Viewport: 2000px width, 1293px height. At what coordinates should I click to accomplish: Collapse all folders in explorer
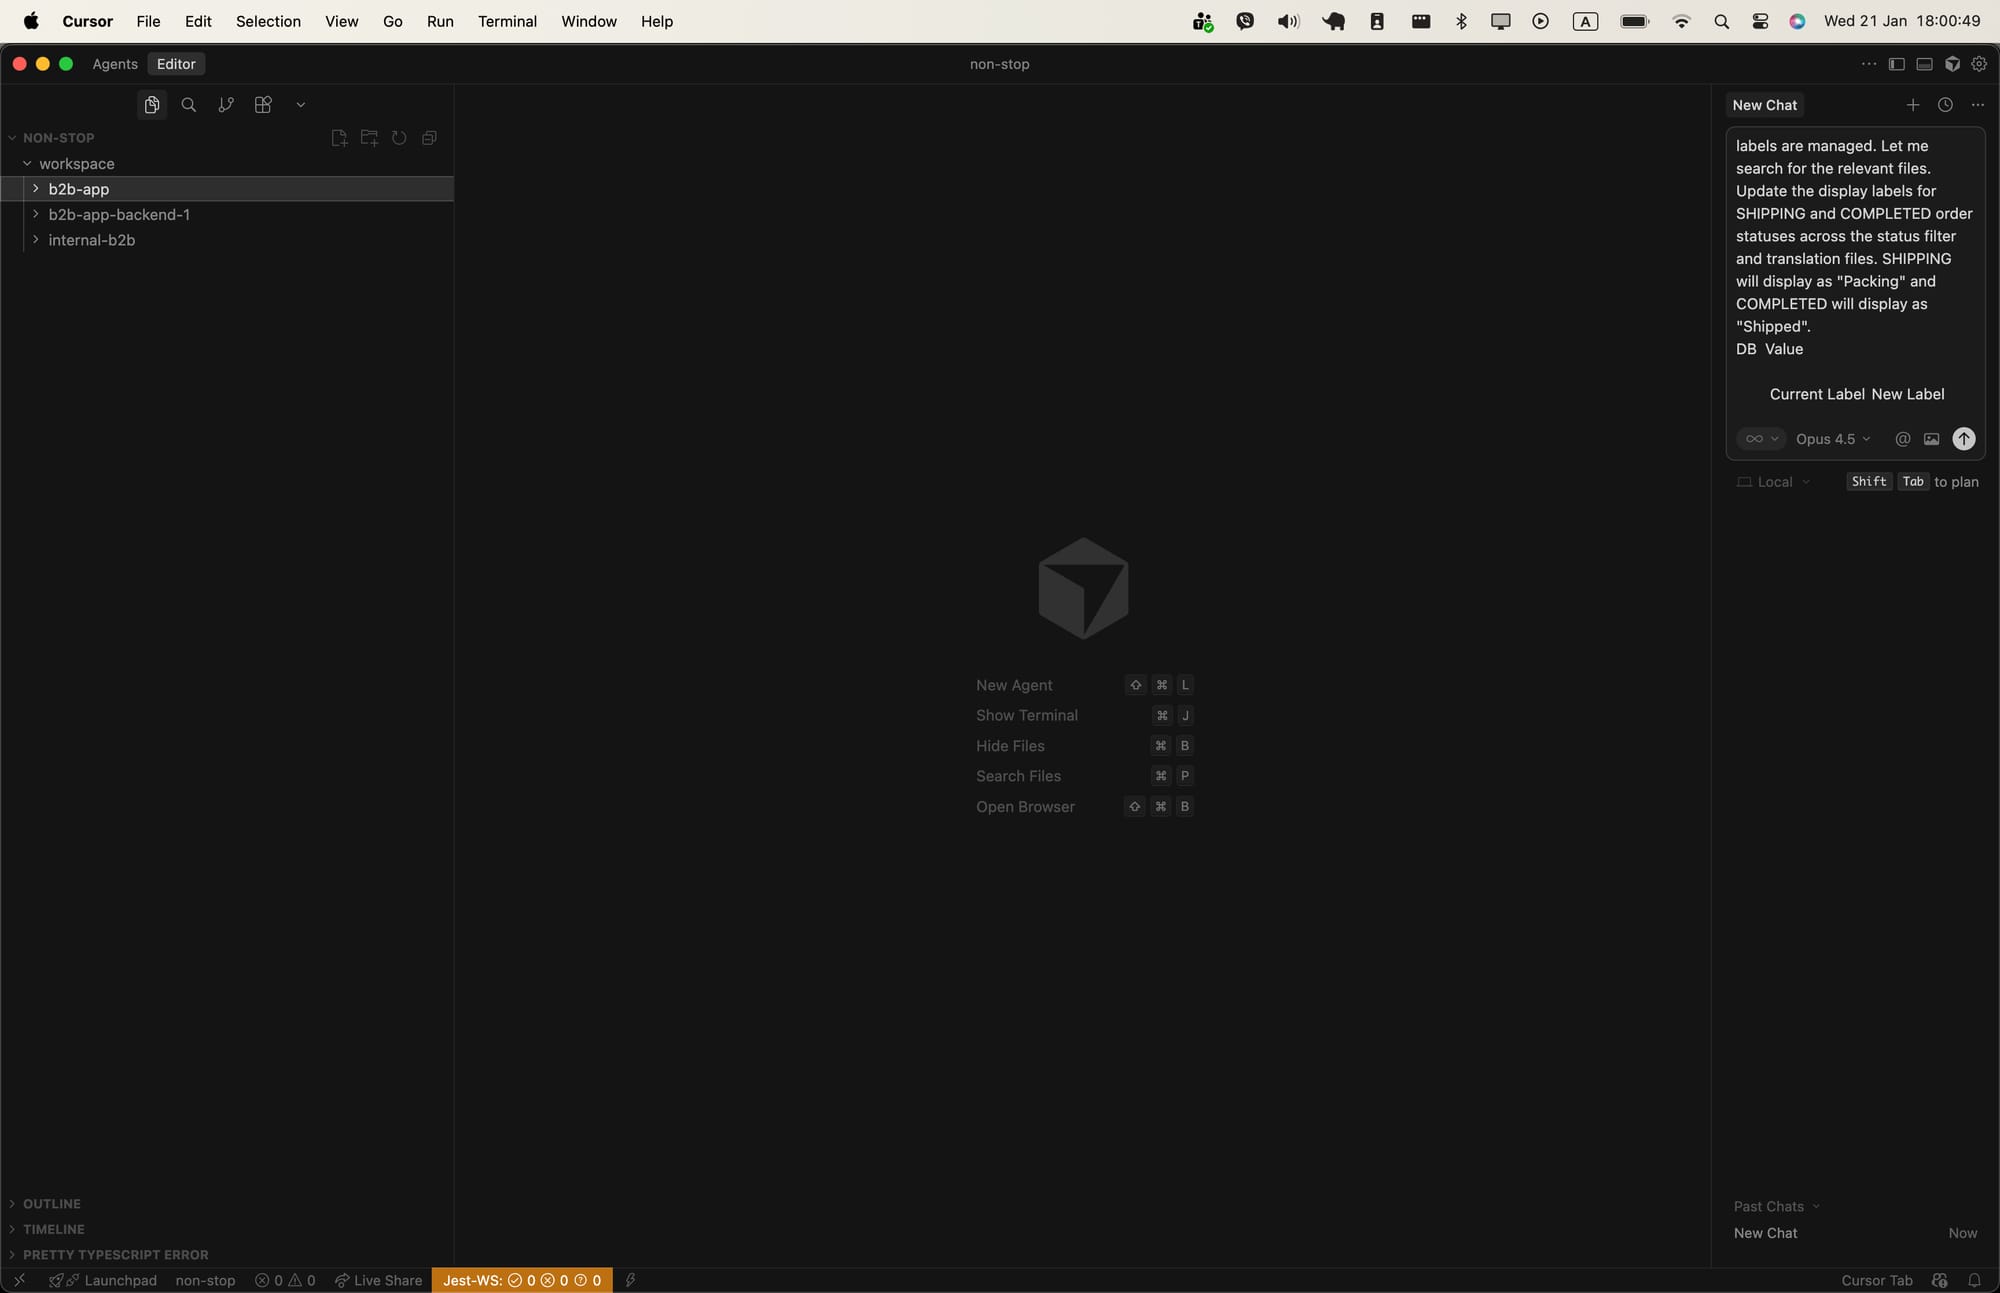pyautogui.click(x=429, y=138)
